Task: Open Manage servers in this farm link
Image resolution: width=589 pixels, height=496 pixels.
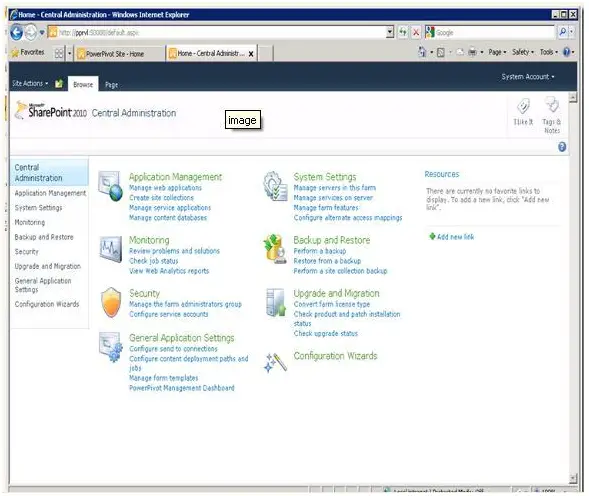Action: coord(334,188)
